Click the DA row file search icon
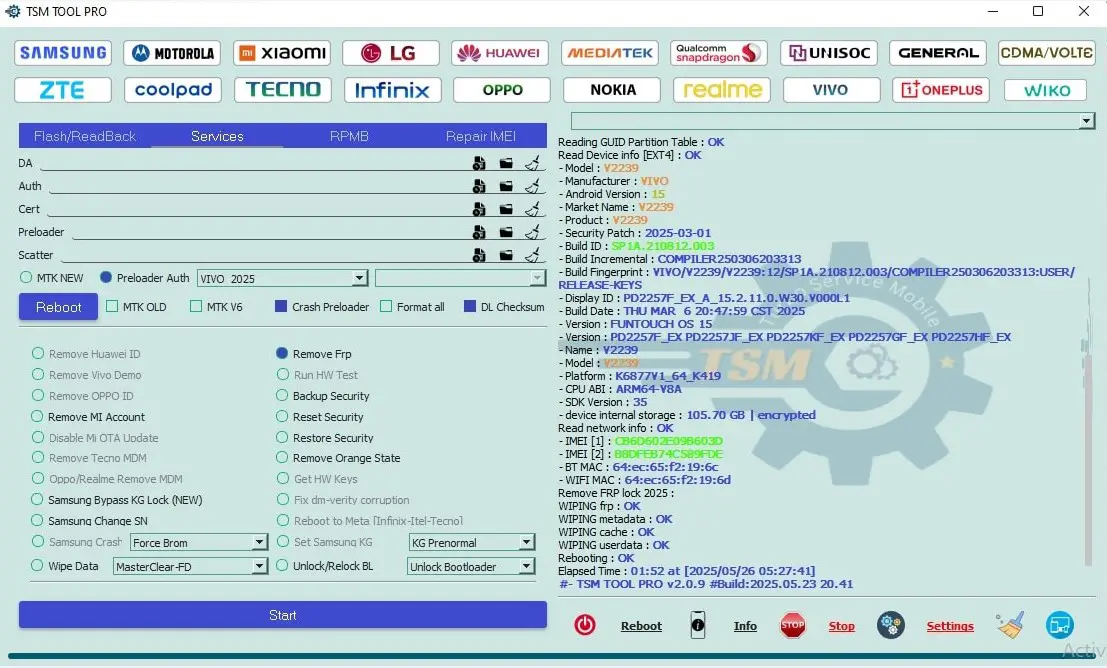 [479, 164]
